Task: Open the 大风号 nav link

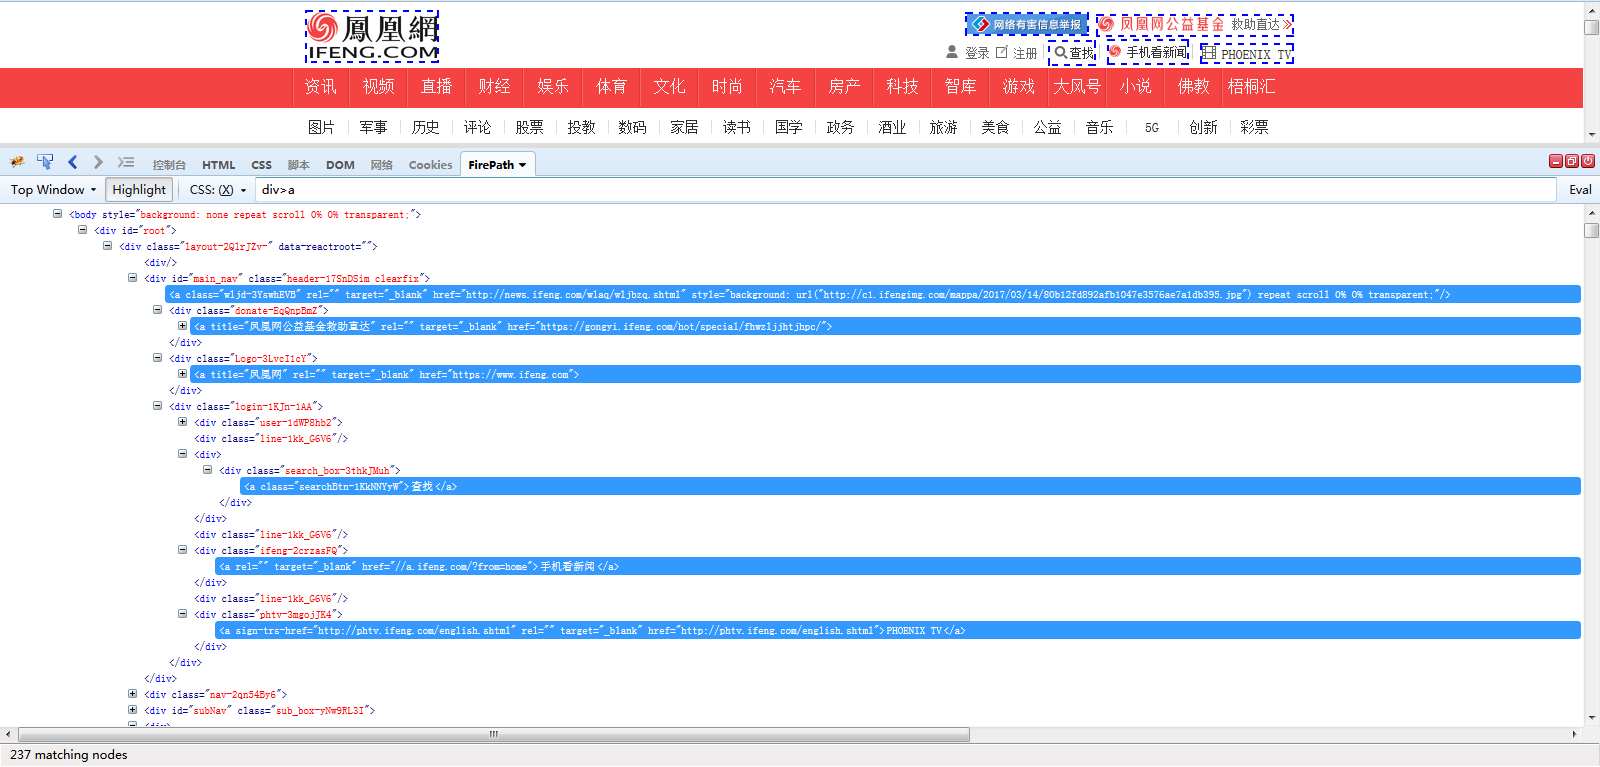Action: click(x=1077, y=87)
